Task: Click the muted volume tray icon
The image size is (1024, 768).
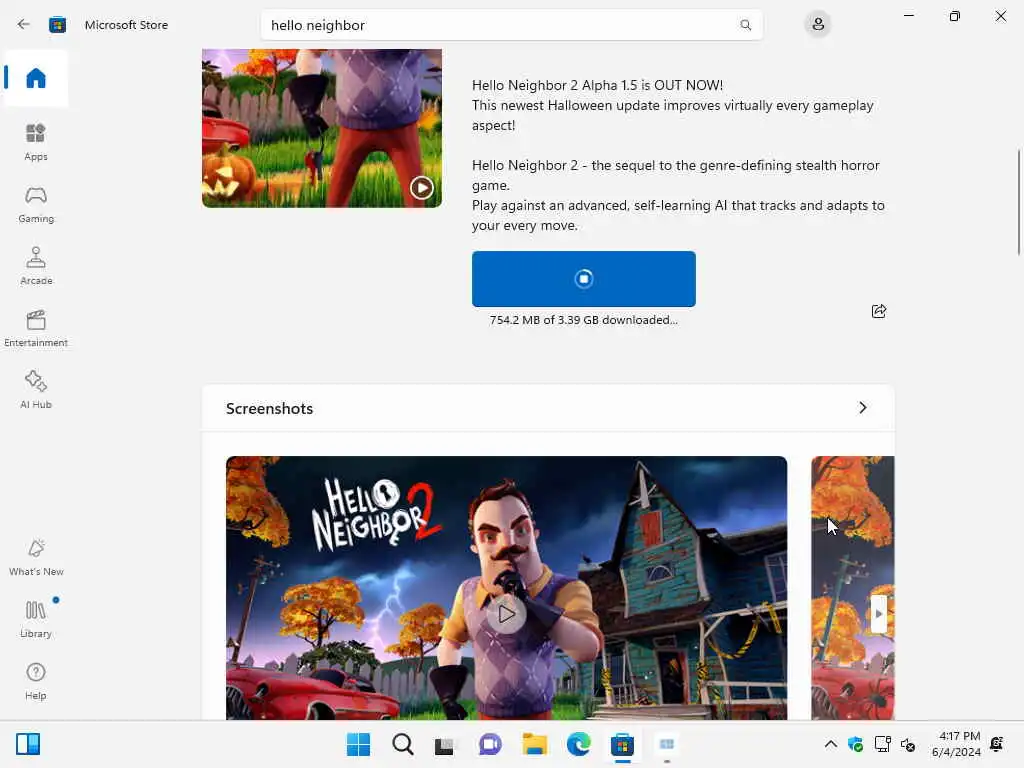Action: click(x=908, y=744)
